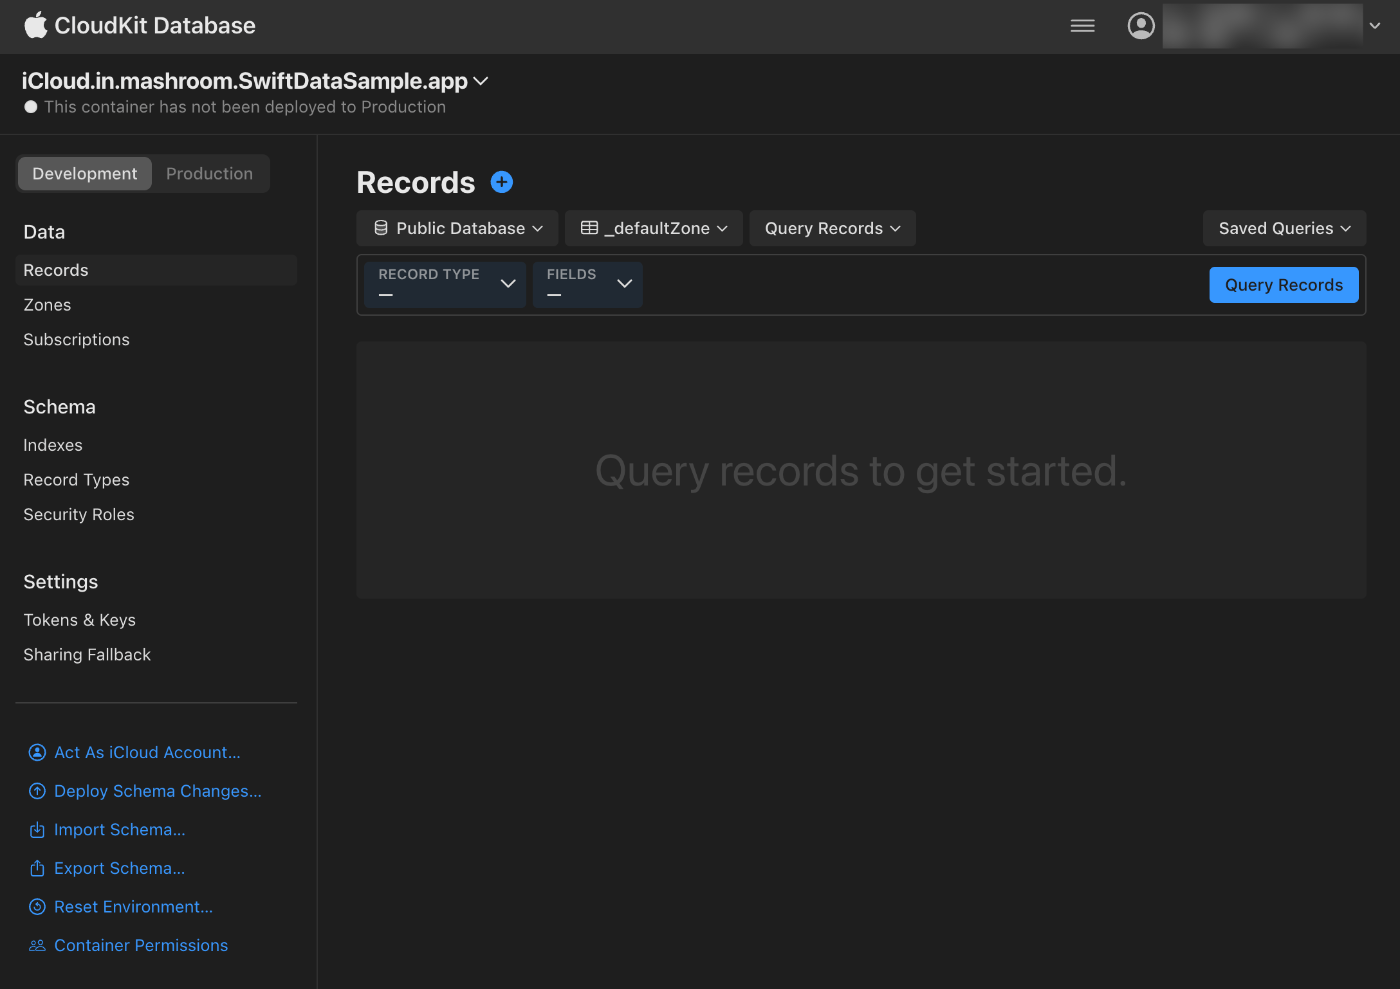The height and width of the screenshot is (989, 1400).
Task: Open Subscriptions in the sidebar
Action: coord(77,340)
